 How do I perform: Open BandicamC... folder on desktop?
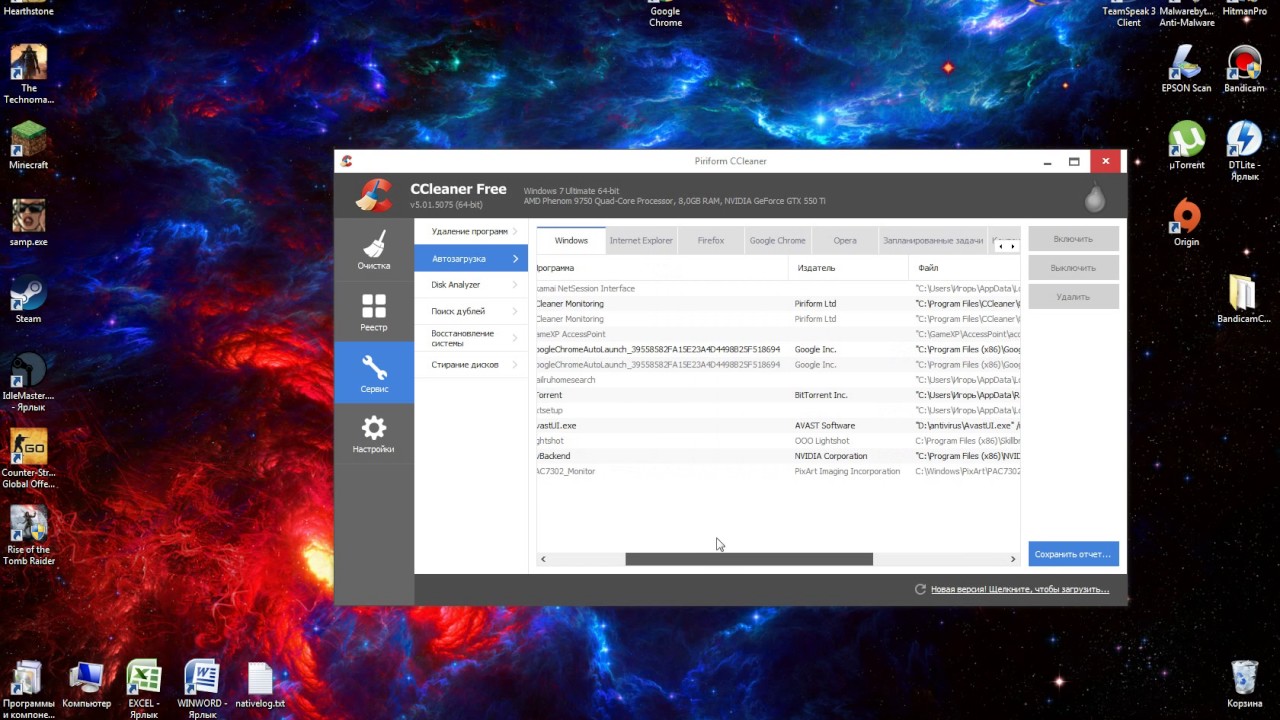coord(1244,299)
